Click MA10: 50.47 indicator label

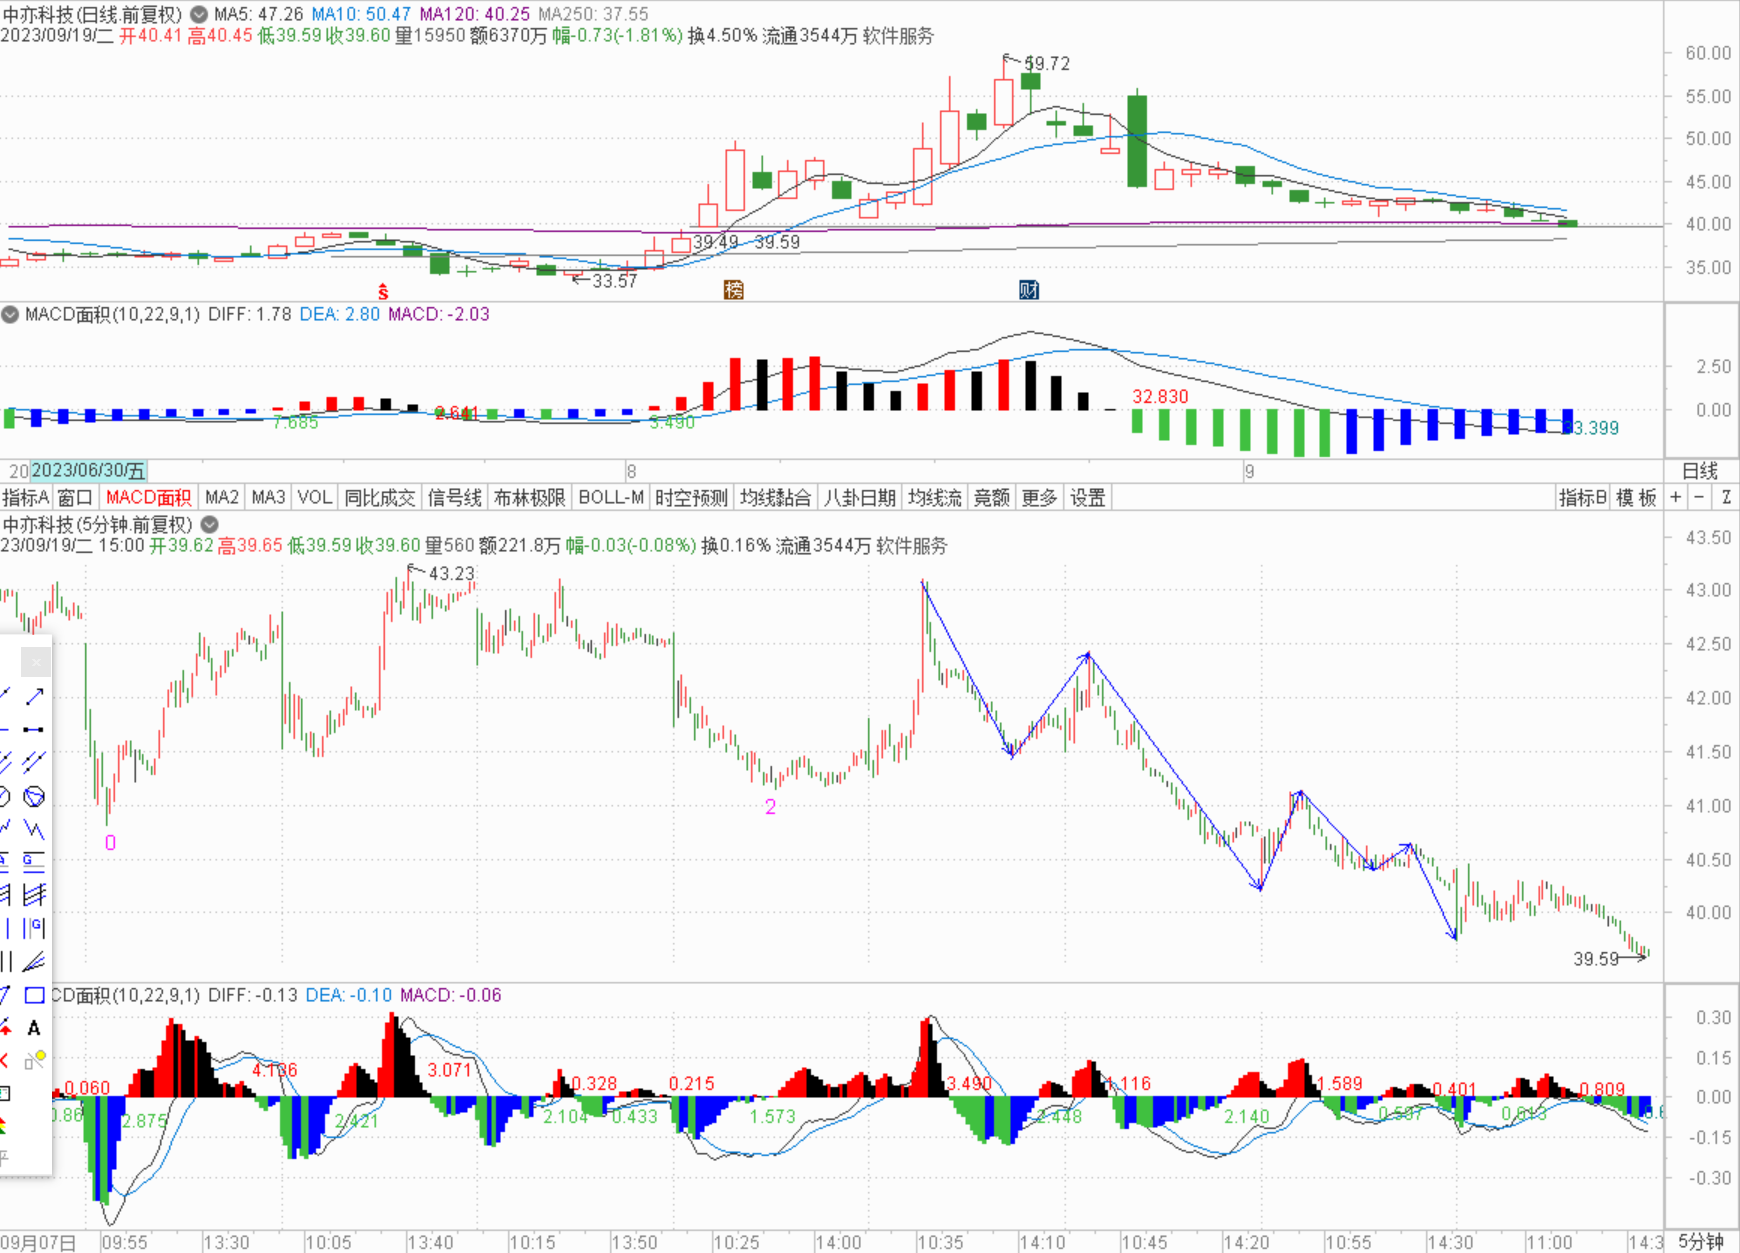[361, 14]
